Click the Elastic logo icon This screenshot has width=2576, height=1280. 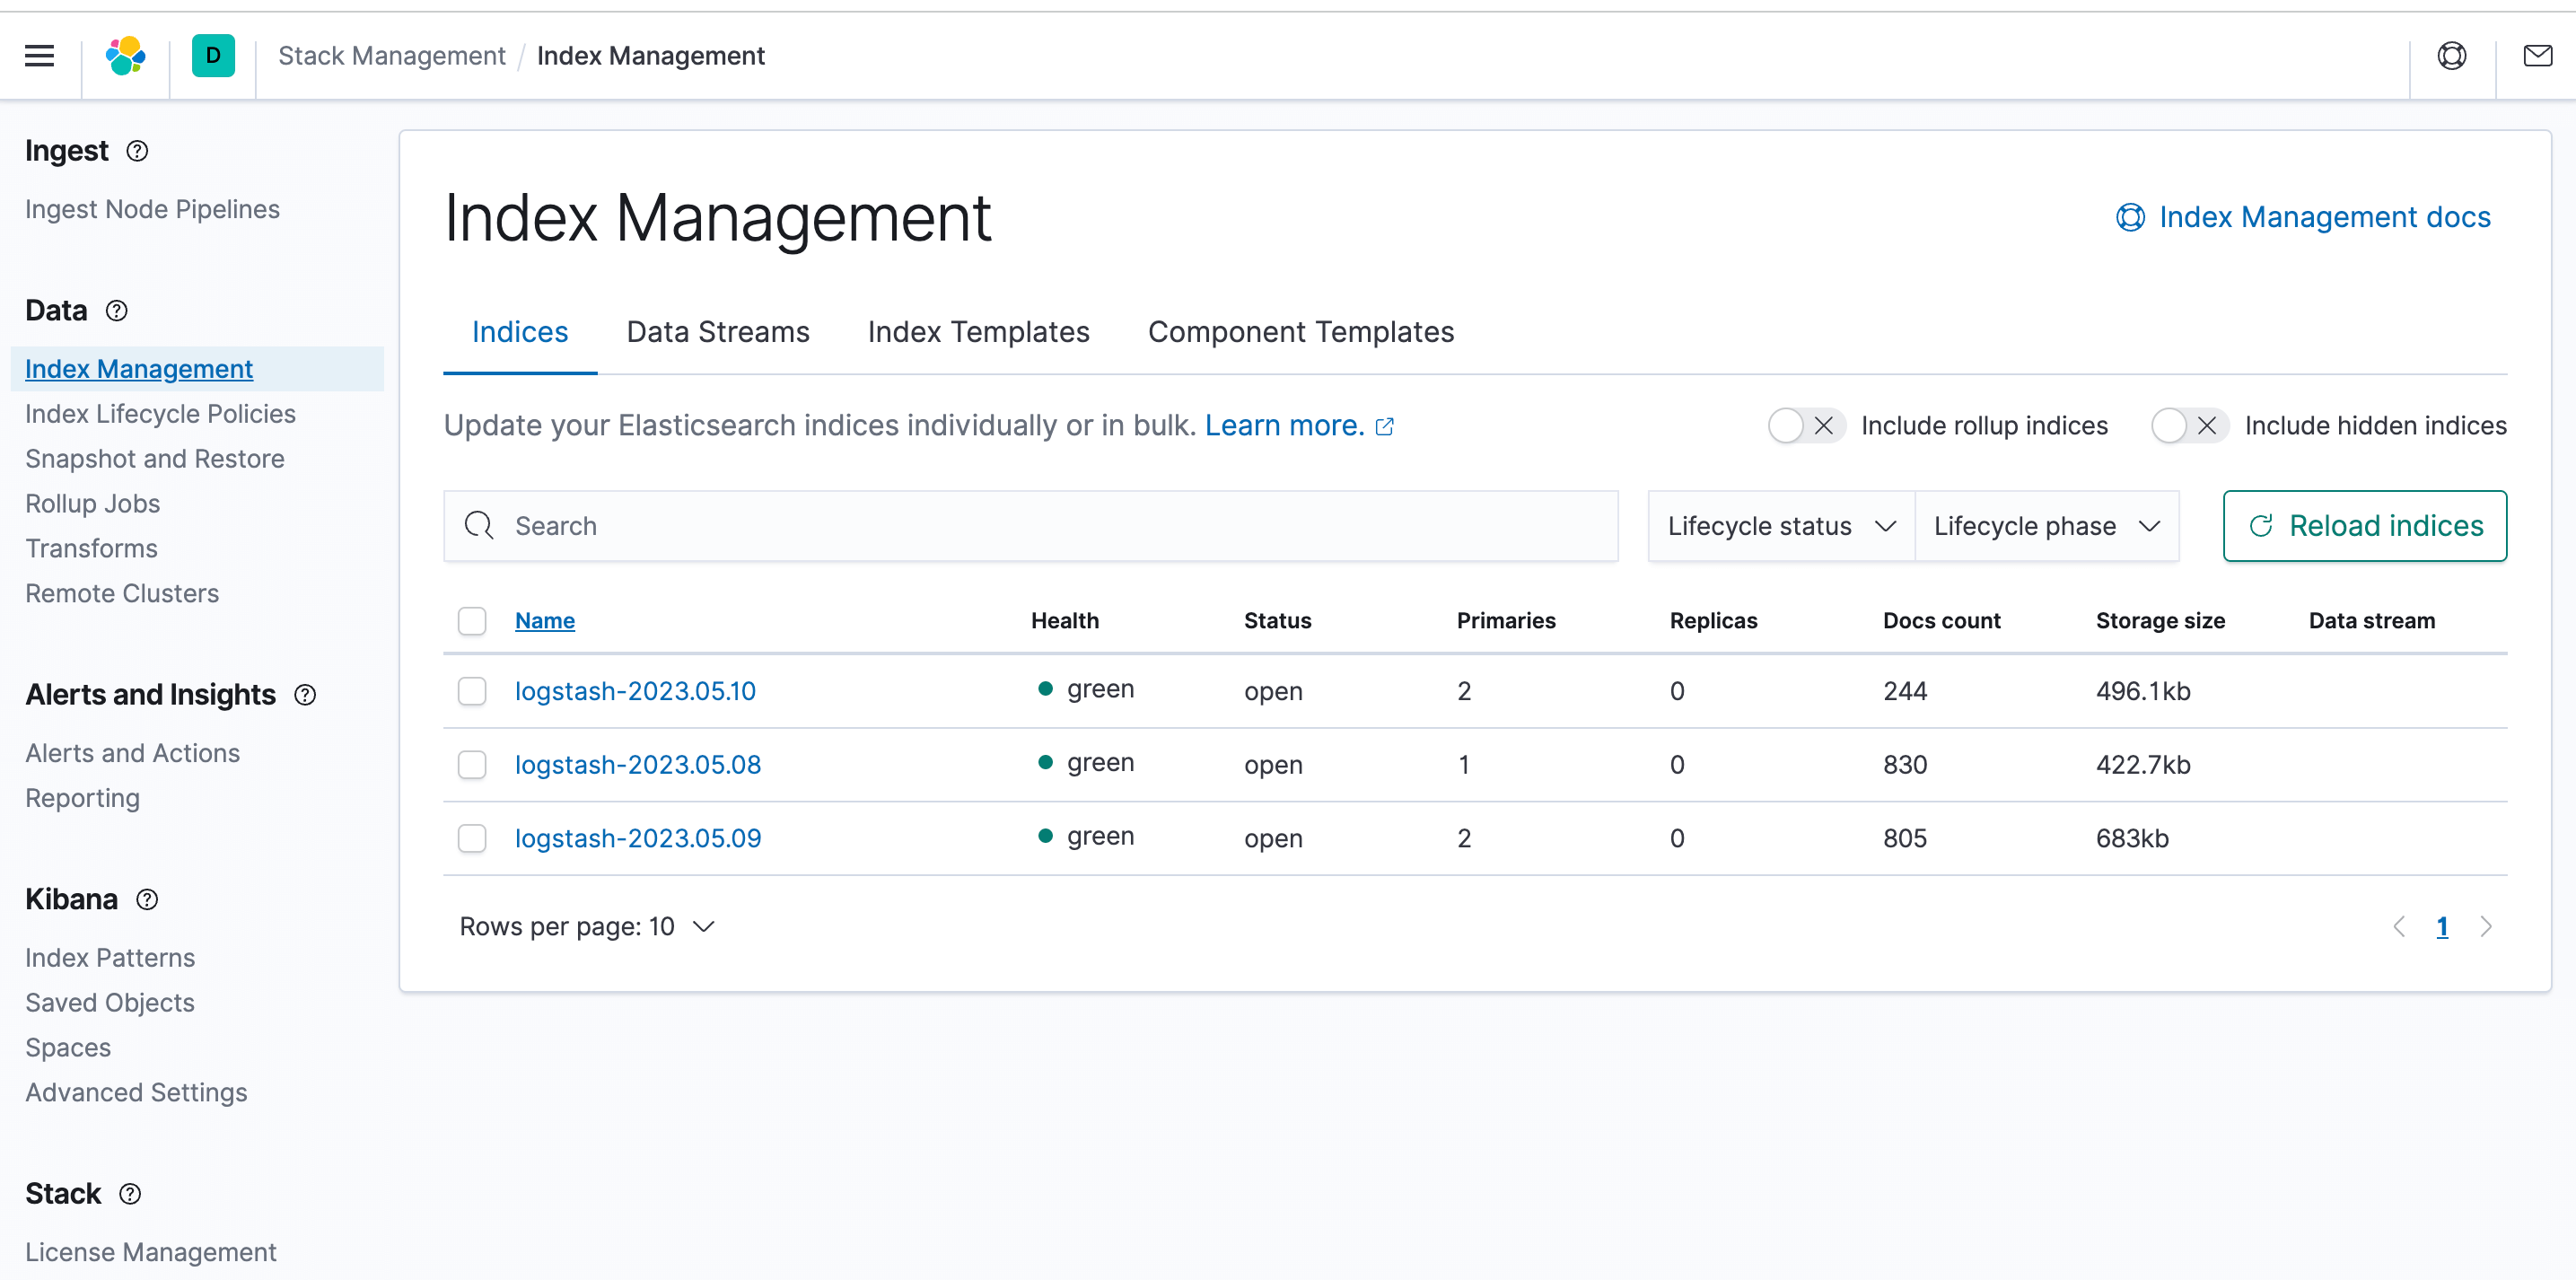pyautogui.click(x=126, y=56)
